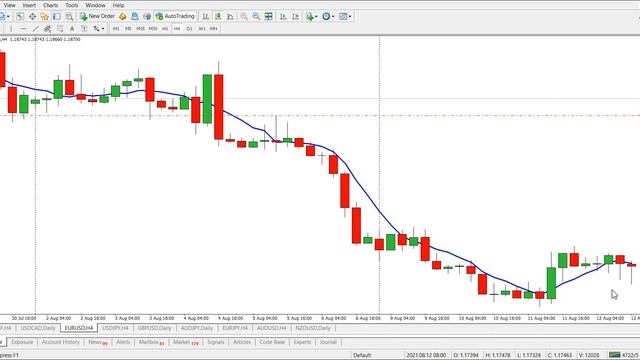Launch MetaEditor with the yellow diamond icon
This screenshot has height=360, width=640.
pyautogui.click(x=122, y=16)
